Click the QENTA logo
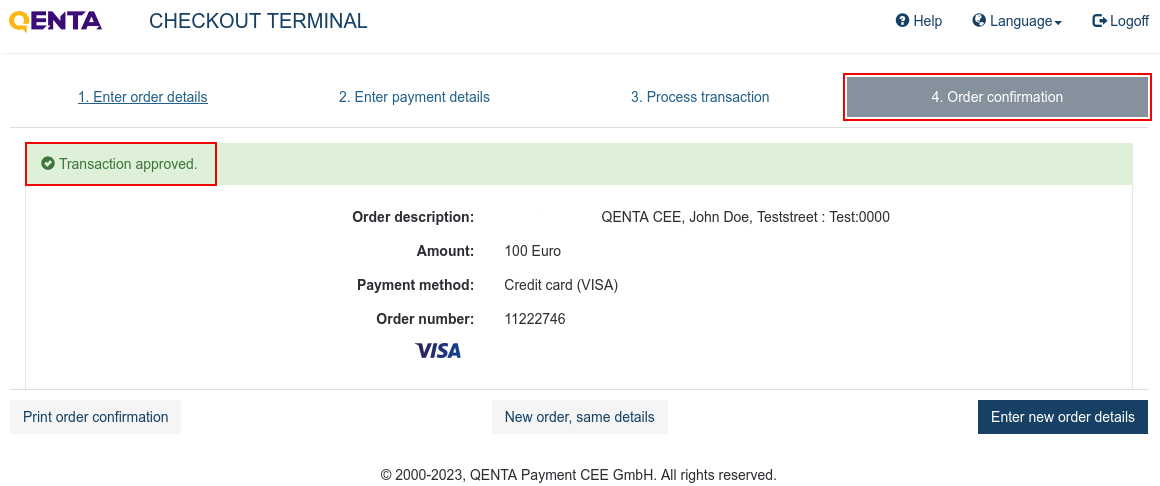The image size is (1160, 486). pyautogui.click(x=55, y=21)
